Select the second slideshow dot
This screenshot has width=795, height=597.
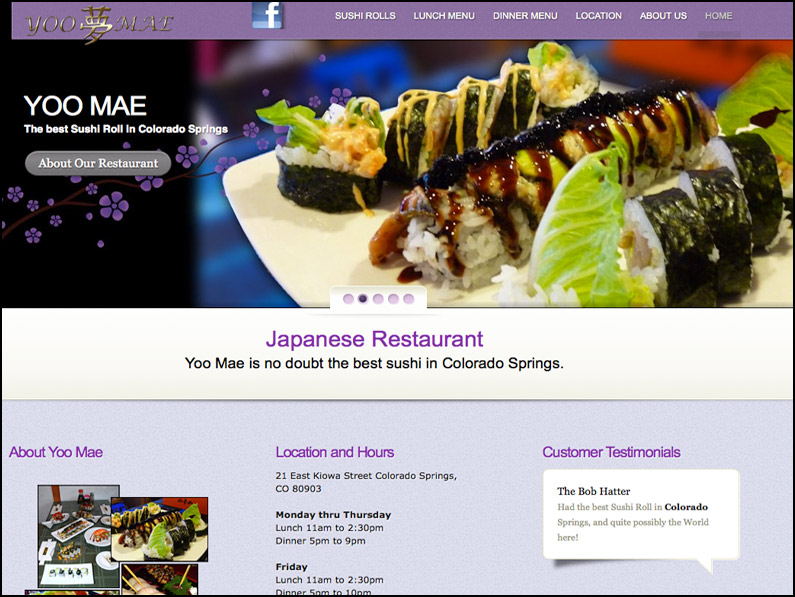coord(363,299)
